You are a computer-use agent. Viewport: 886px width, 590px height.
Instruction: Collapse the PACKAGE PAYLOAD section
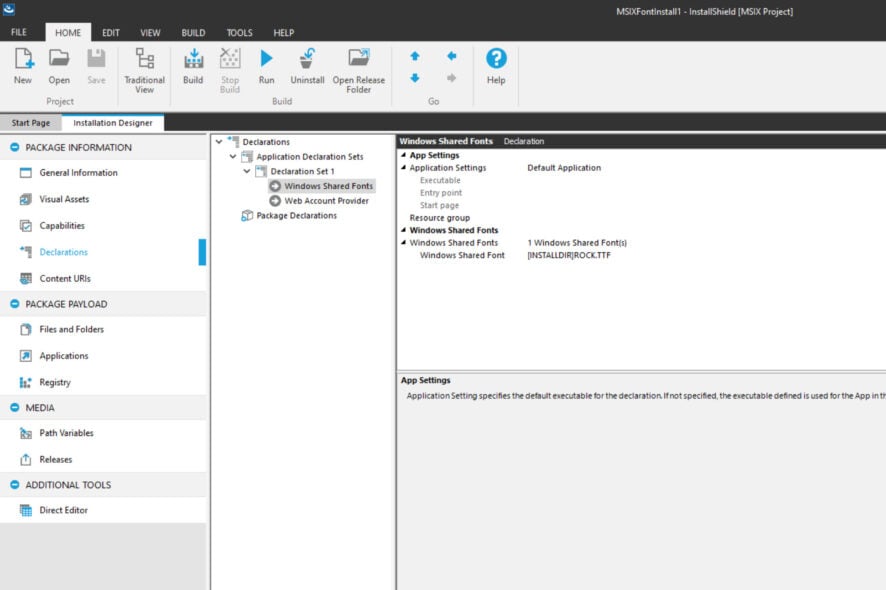click(15, 304)
